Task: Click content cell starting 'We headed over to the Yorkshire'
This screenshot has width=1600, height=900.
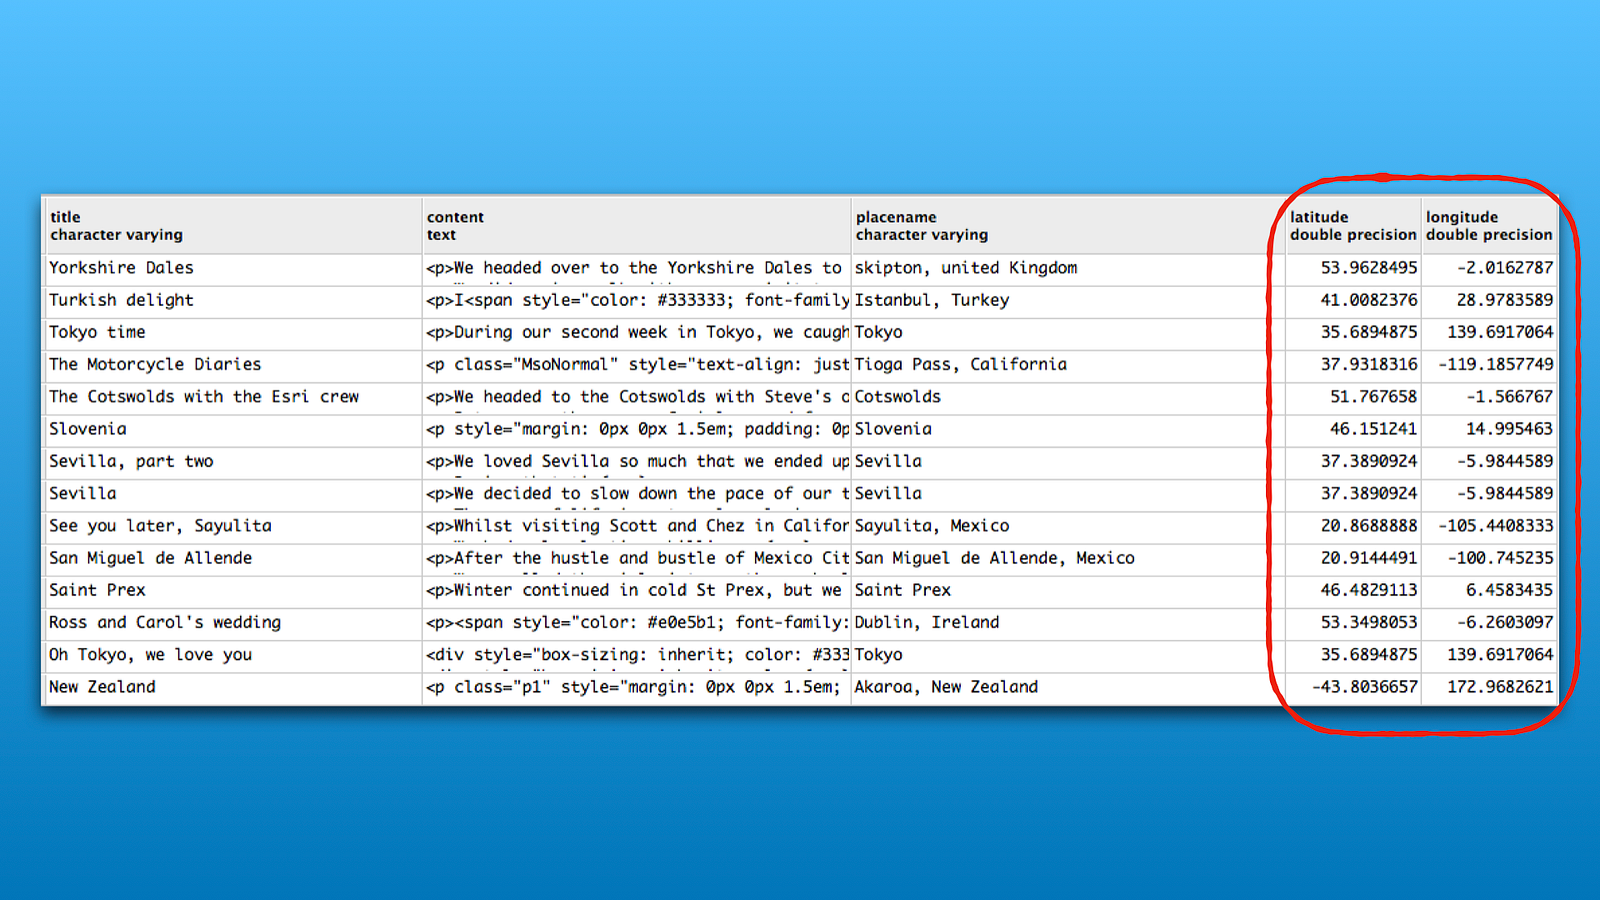Action: (637, 268)
